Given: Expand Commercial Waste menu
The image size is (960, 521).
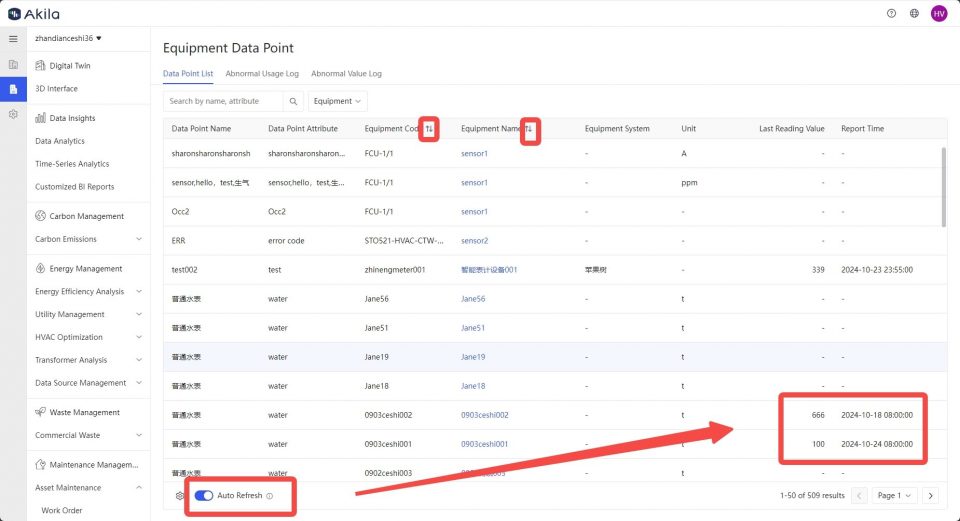Looking at the screenshot, I should click(x=139, y=435).
